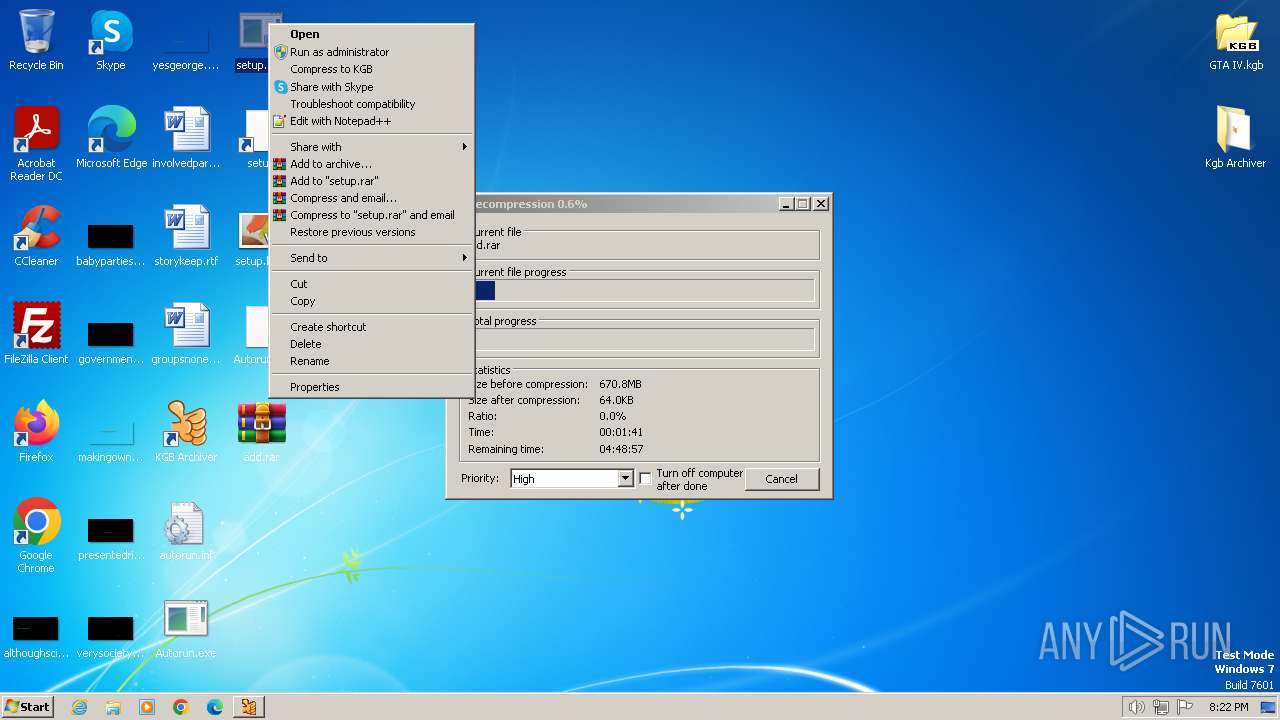Launch Microsoft Edge desktop shortcut

pos(111,138)
